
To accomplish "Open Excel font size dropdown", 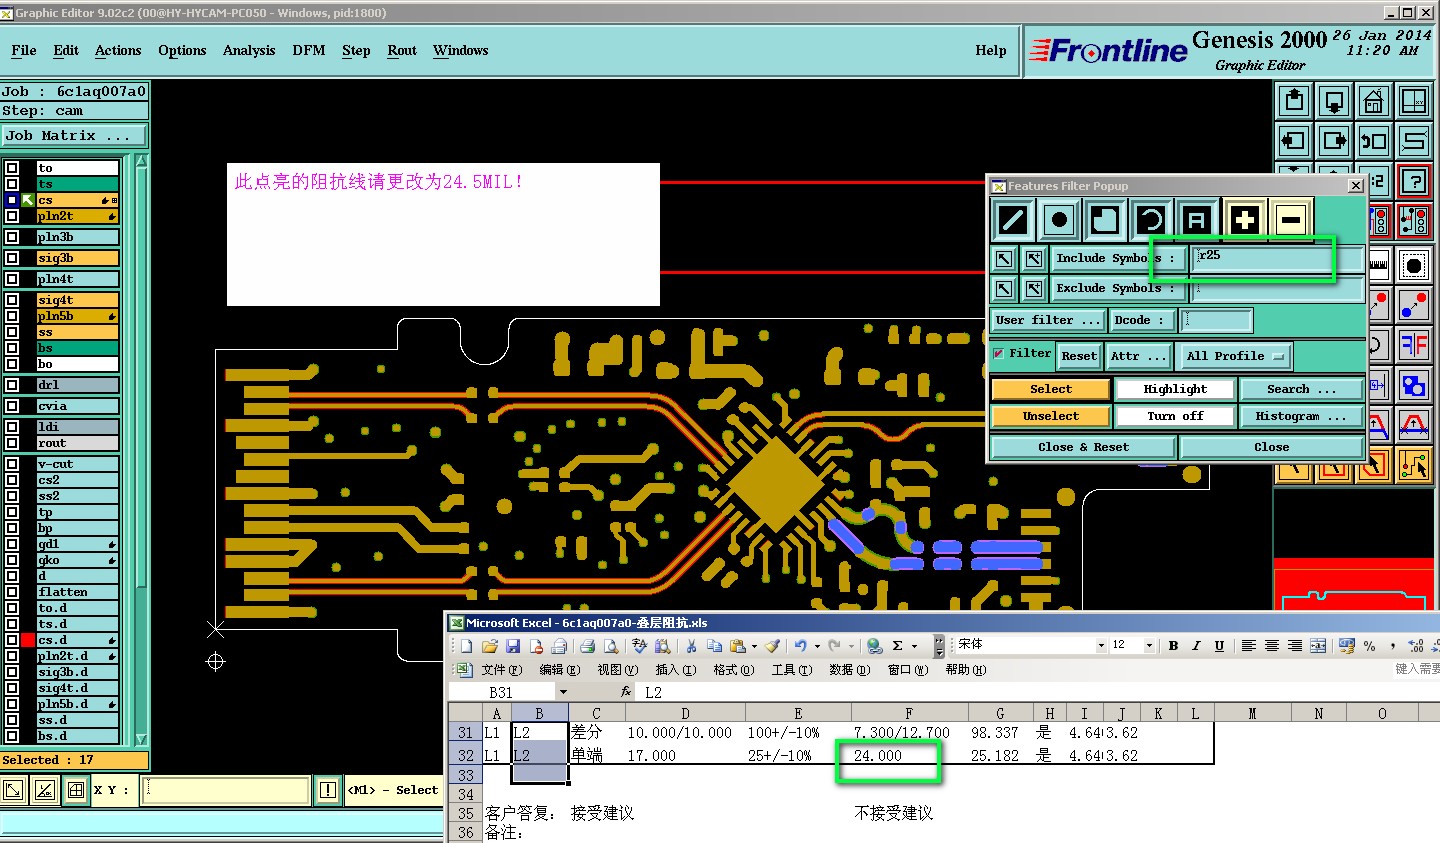I will (x=1149, y=646).
